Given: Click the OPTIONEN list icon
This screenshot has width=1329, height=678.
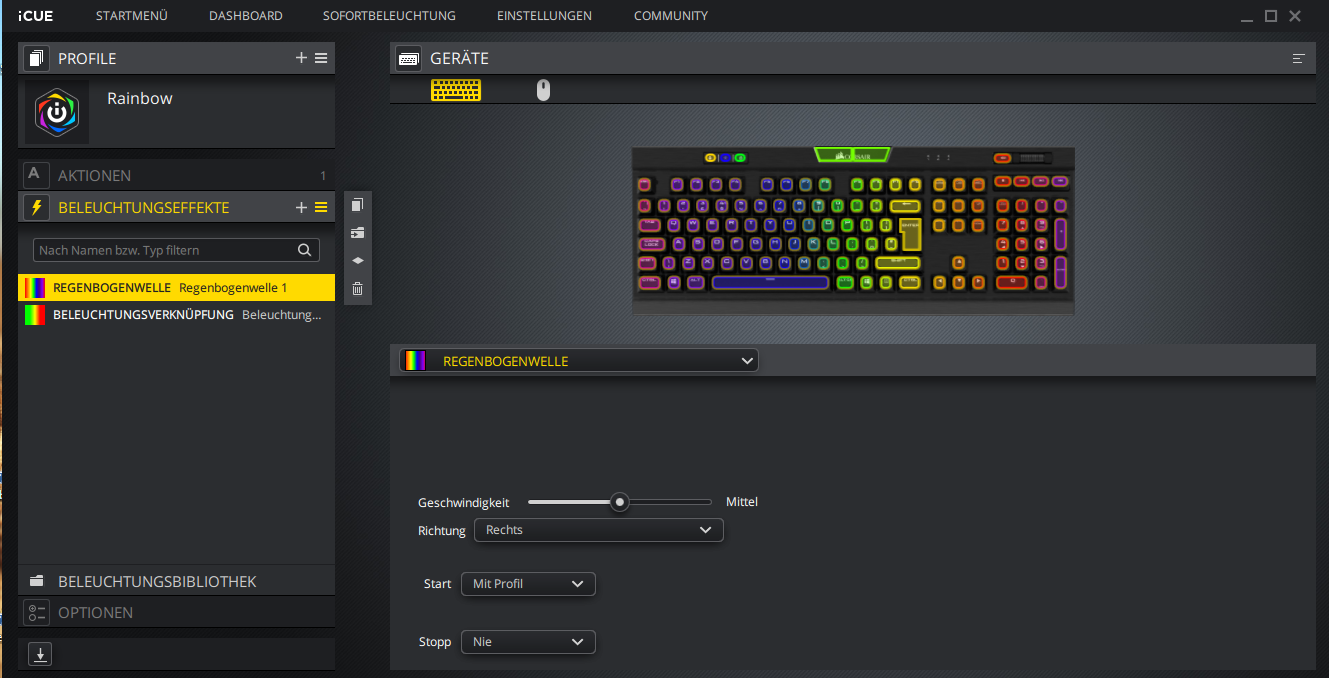Looking at the screenshot, I should [x=37, y=613].
